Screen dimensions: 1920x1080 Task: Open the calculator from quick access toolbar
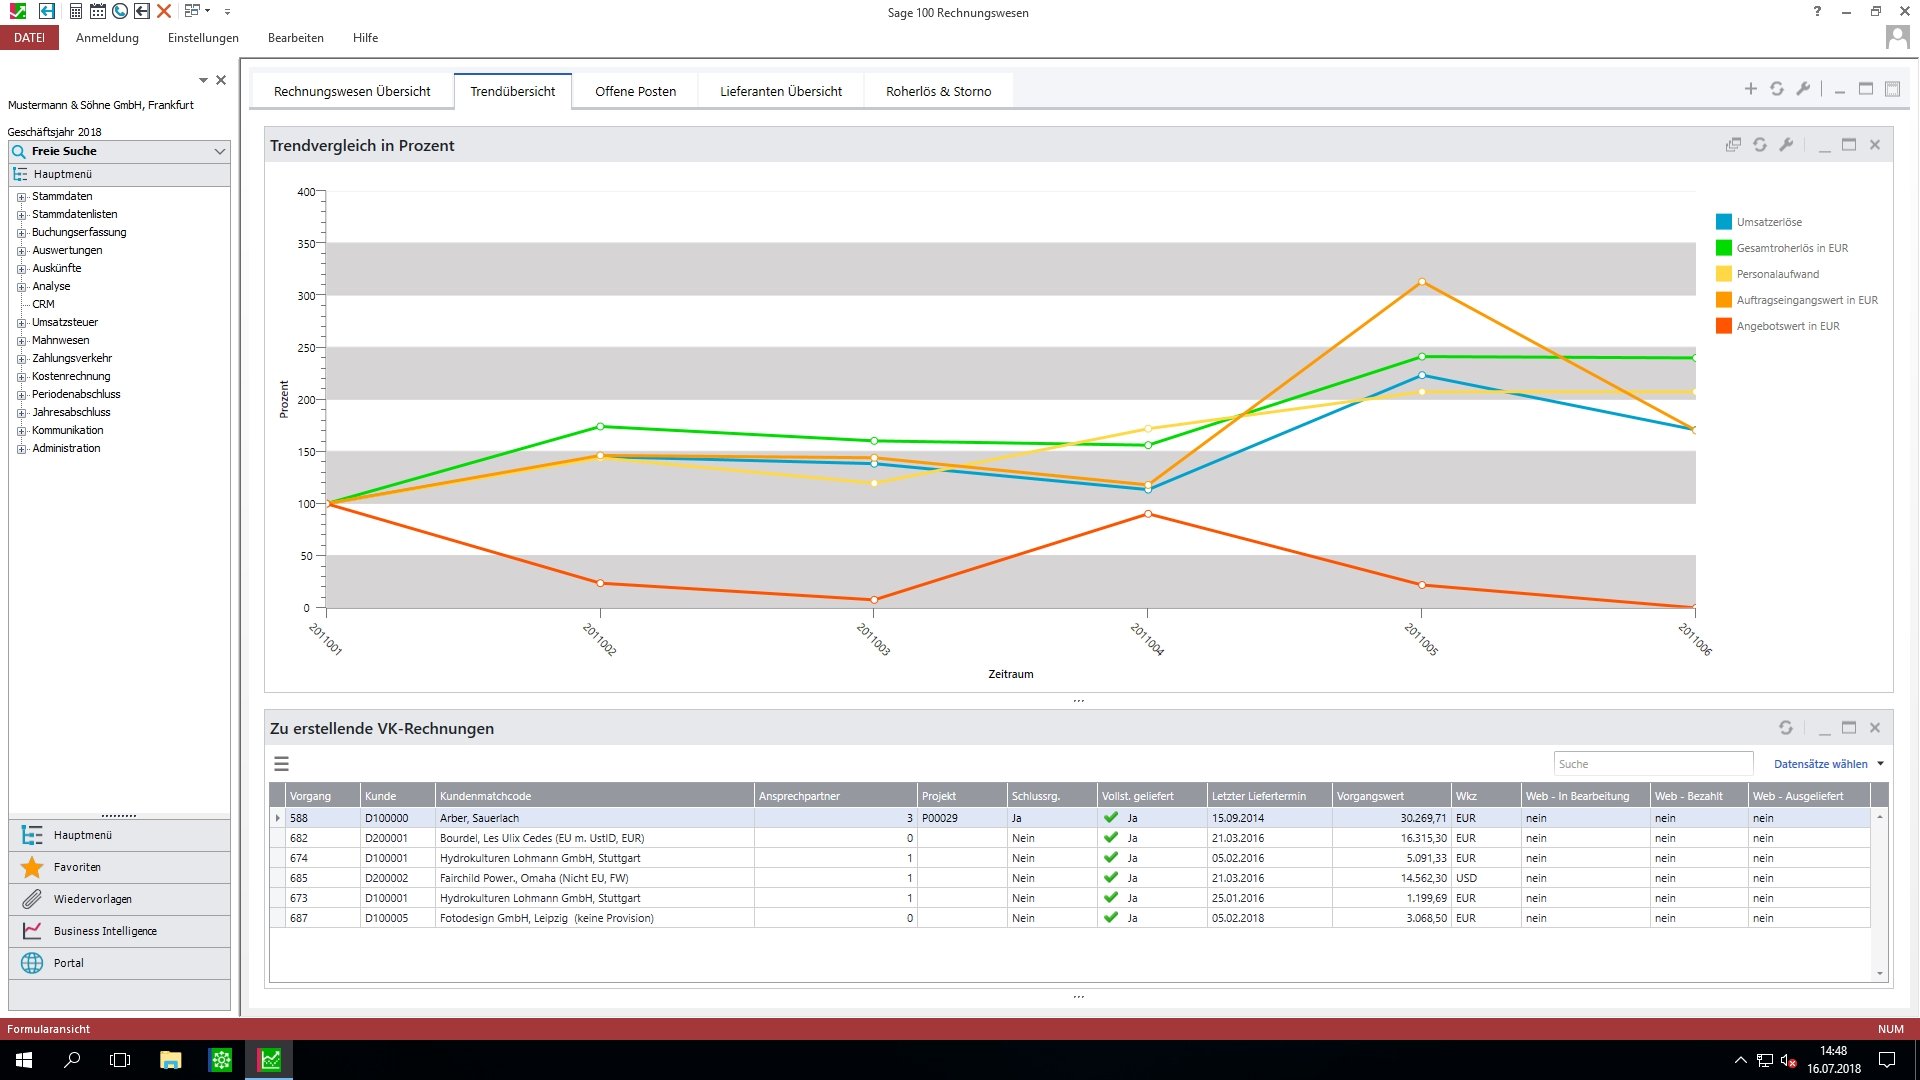click(x=76, y=11)
